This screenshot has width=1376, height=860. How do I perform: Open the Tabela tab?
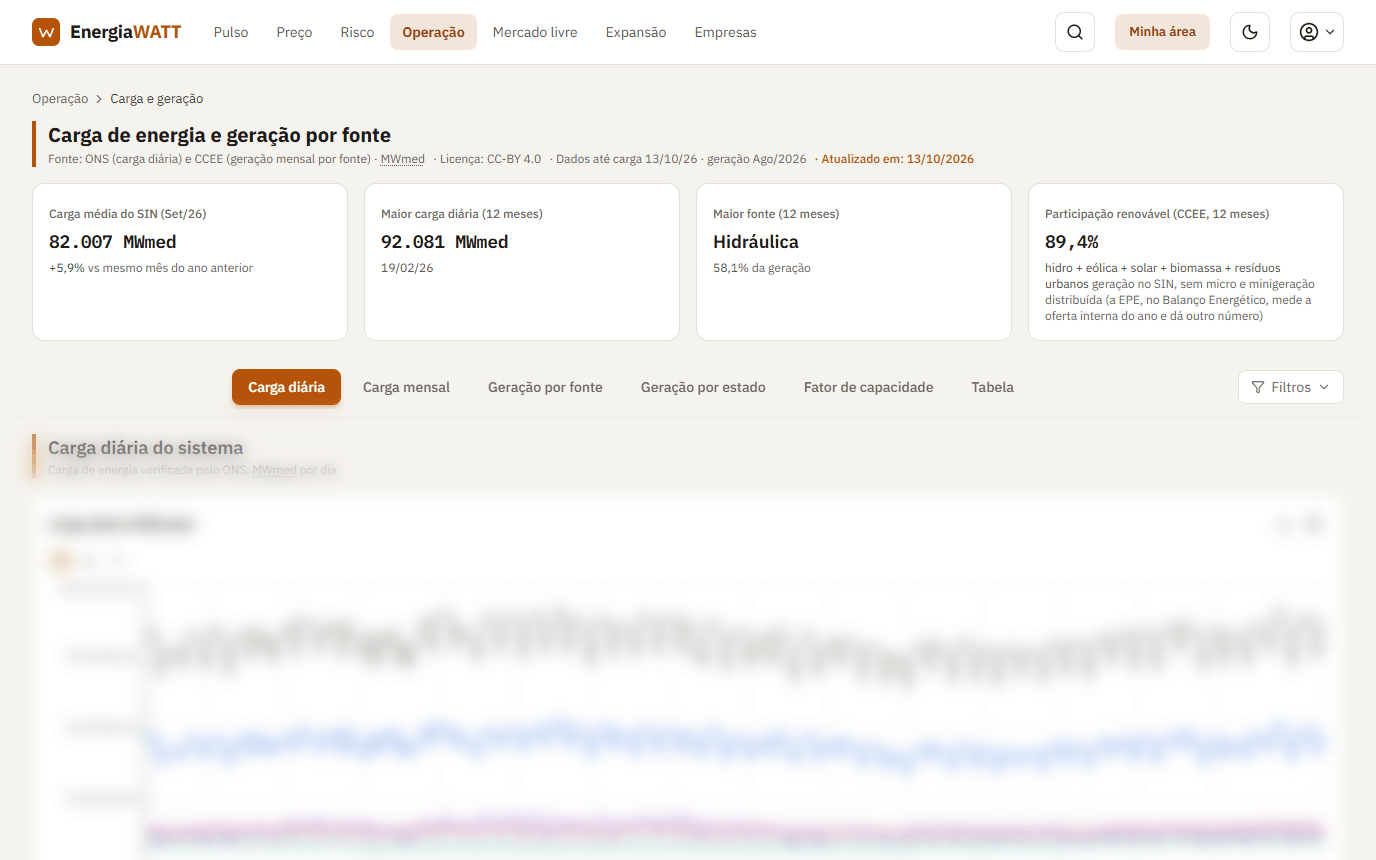coord(993,387)
